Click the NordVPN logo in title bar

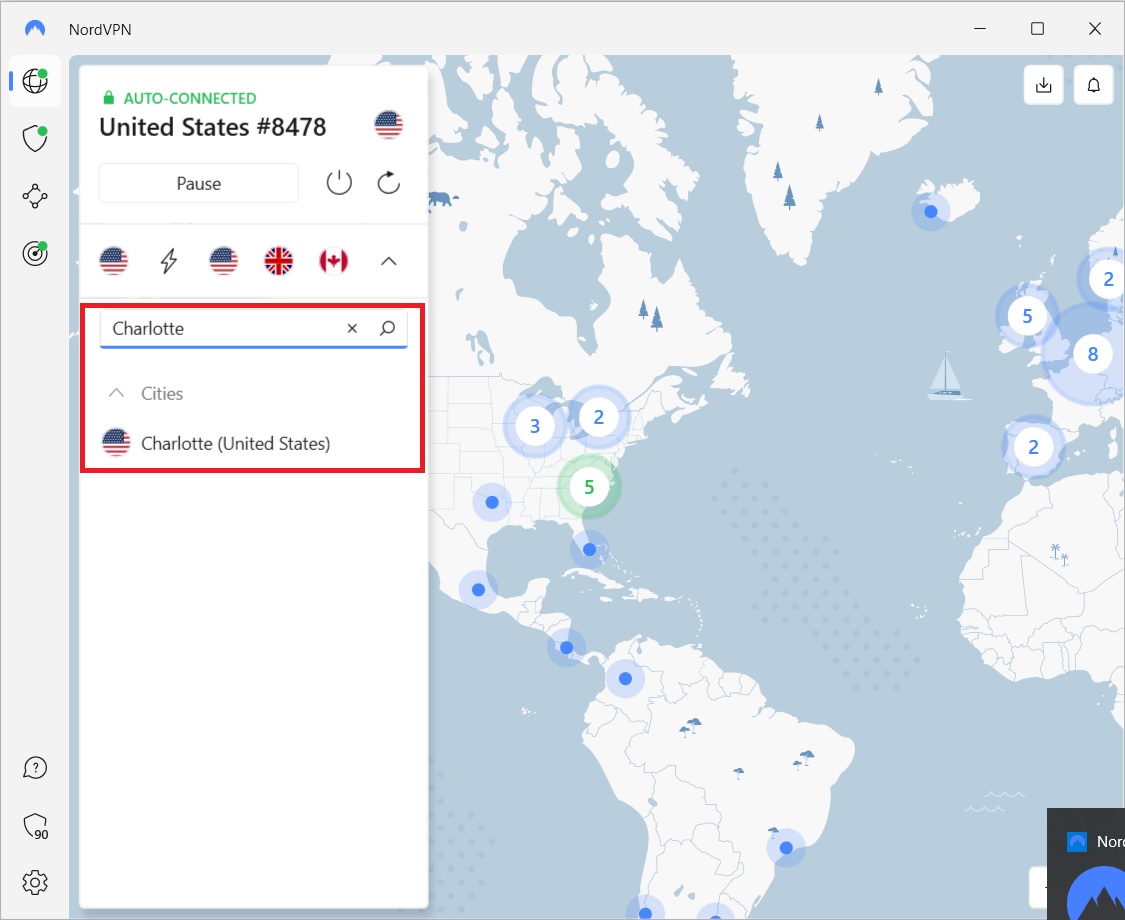[x=34, y=29]
